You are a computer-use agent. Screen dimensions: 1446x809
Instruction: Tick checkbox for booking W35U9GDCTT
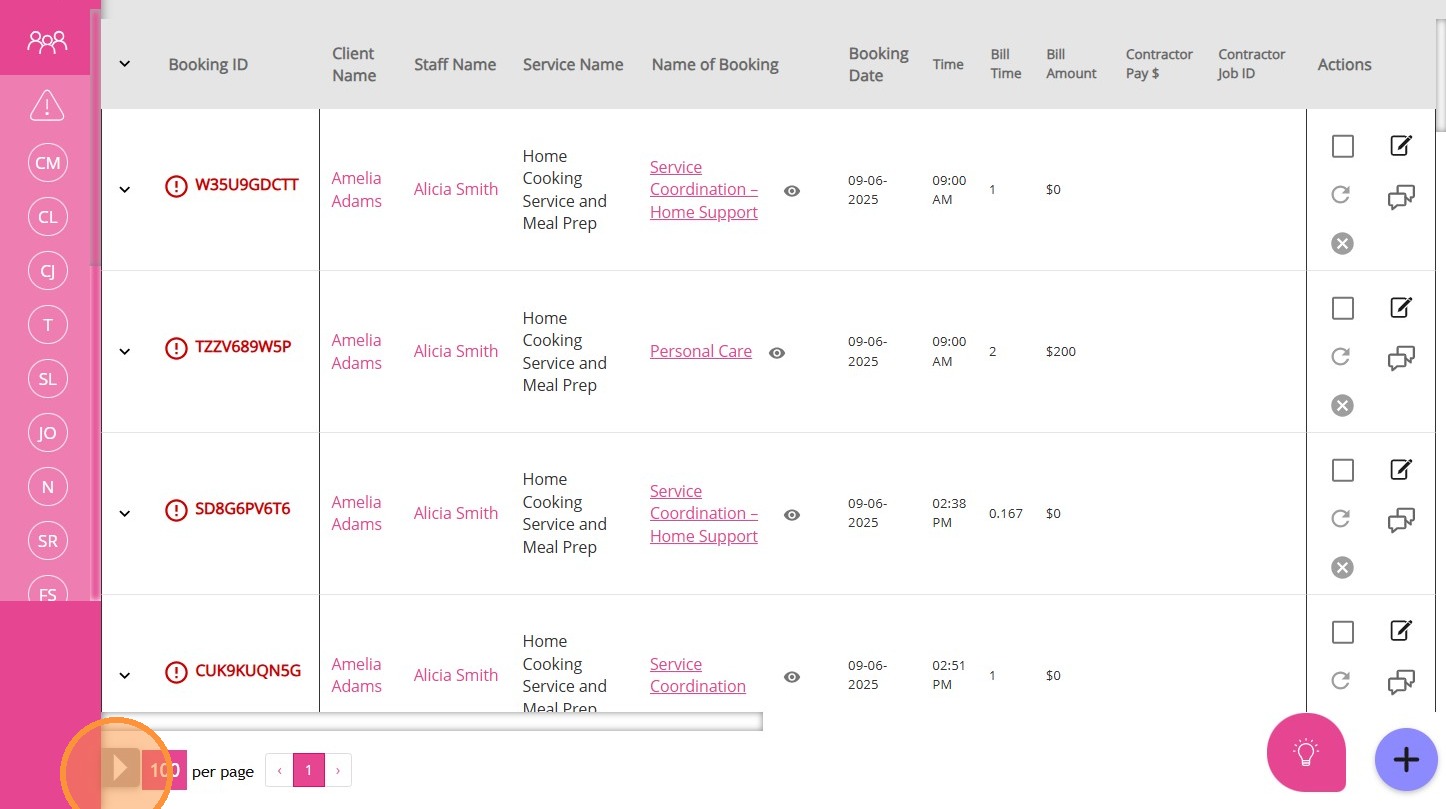pos(1342,146)
